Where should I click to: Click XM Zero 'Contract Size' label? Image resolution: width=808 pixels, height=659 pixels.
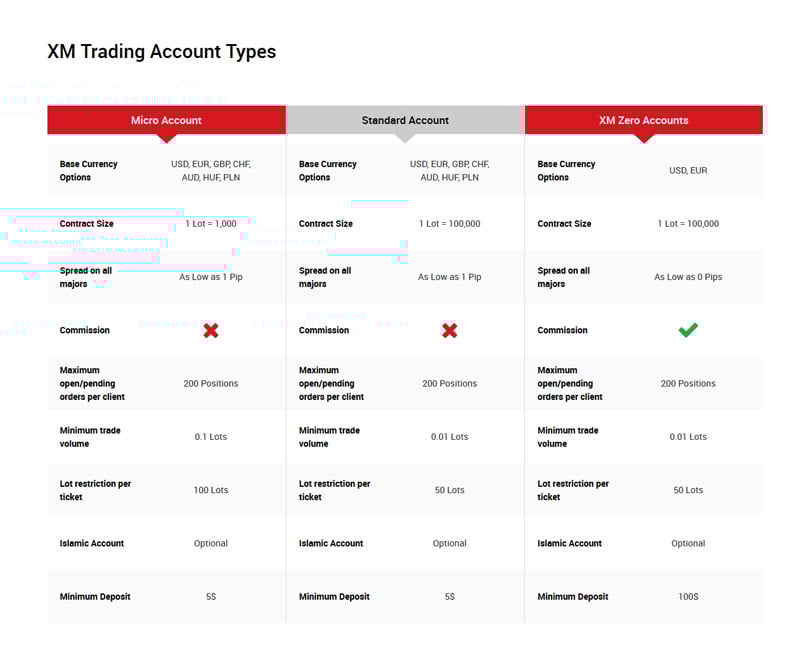564,224
